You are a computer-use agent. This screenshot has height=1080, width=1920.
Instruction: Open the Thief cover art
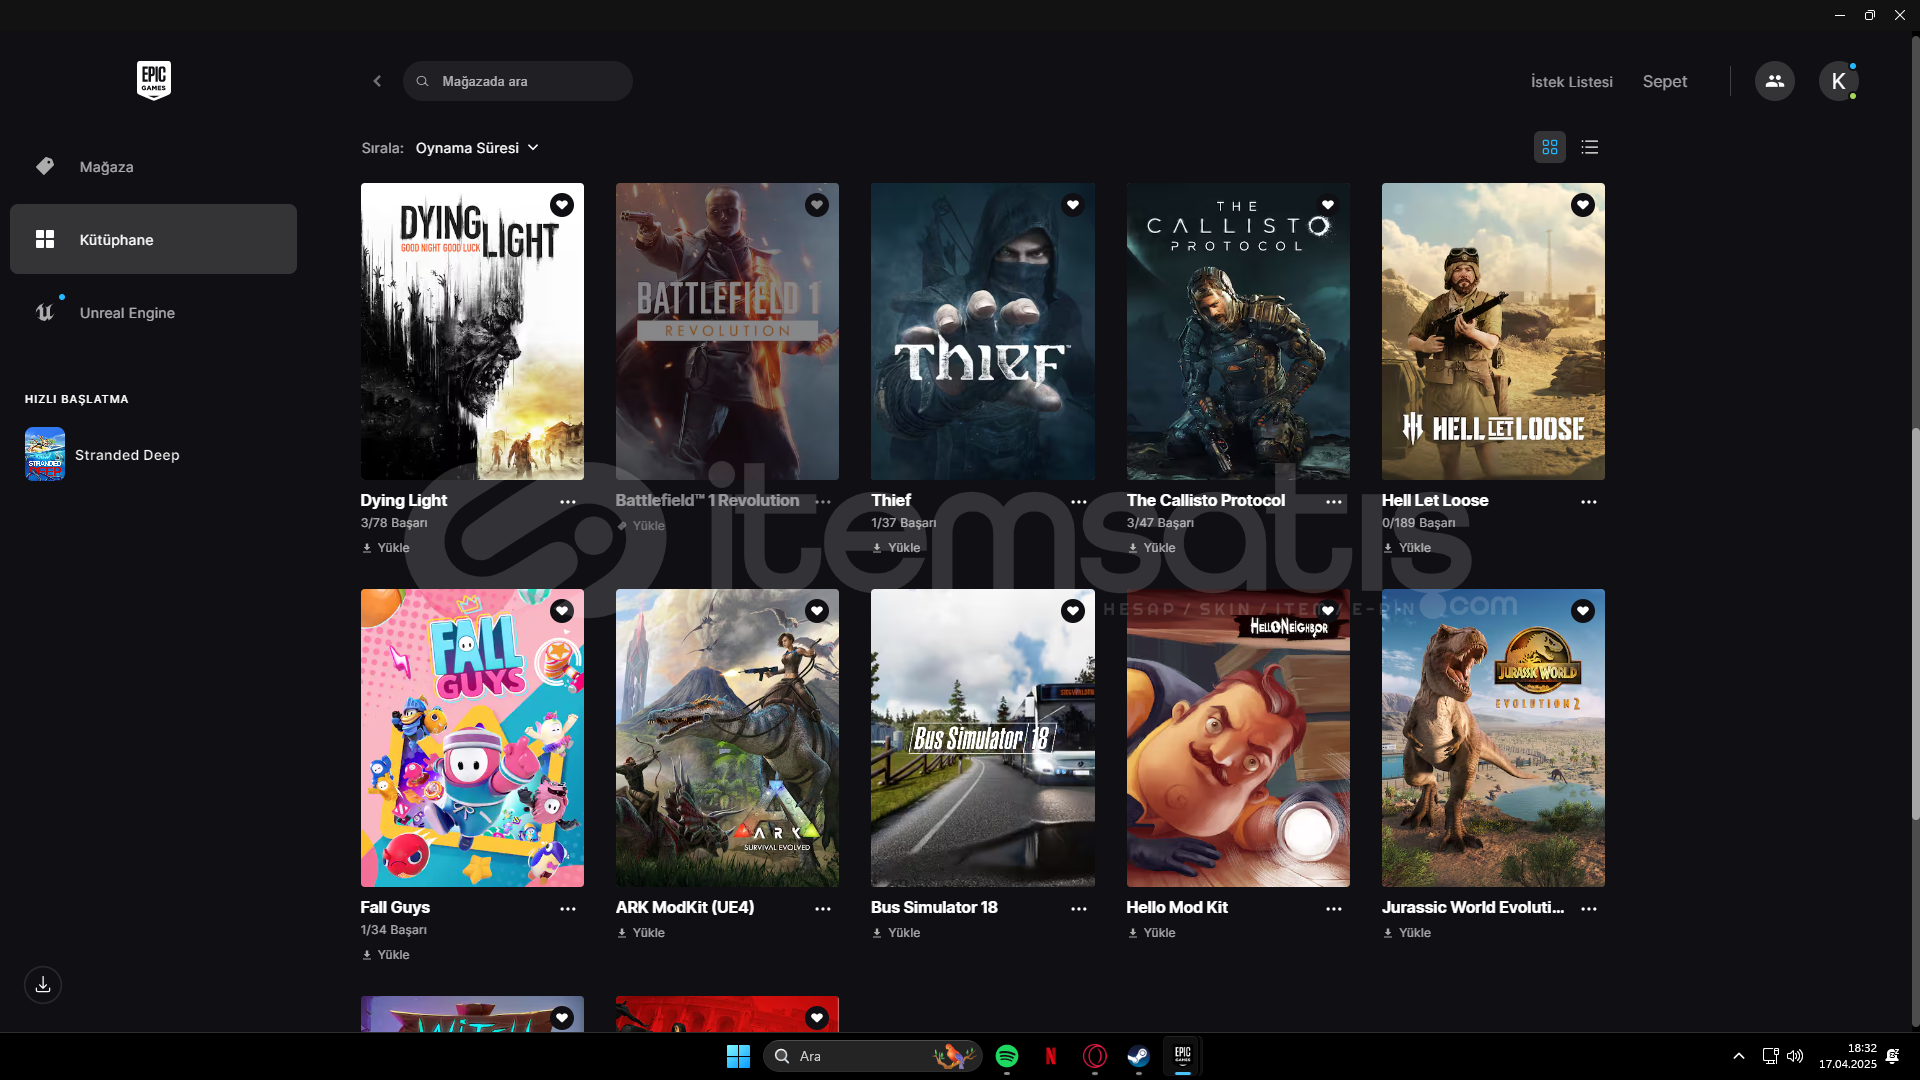[983, 331]
